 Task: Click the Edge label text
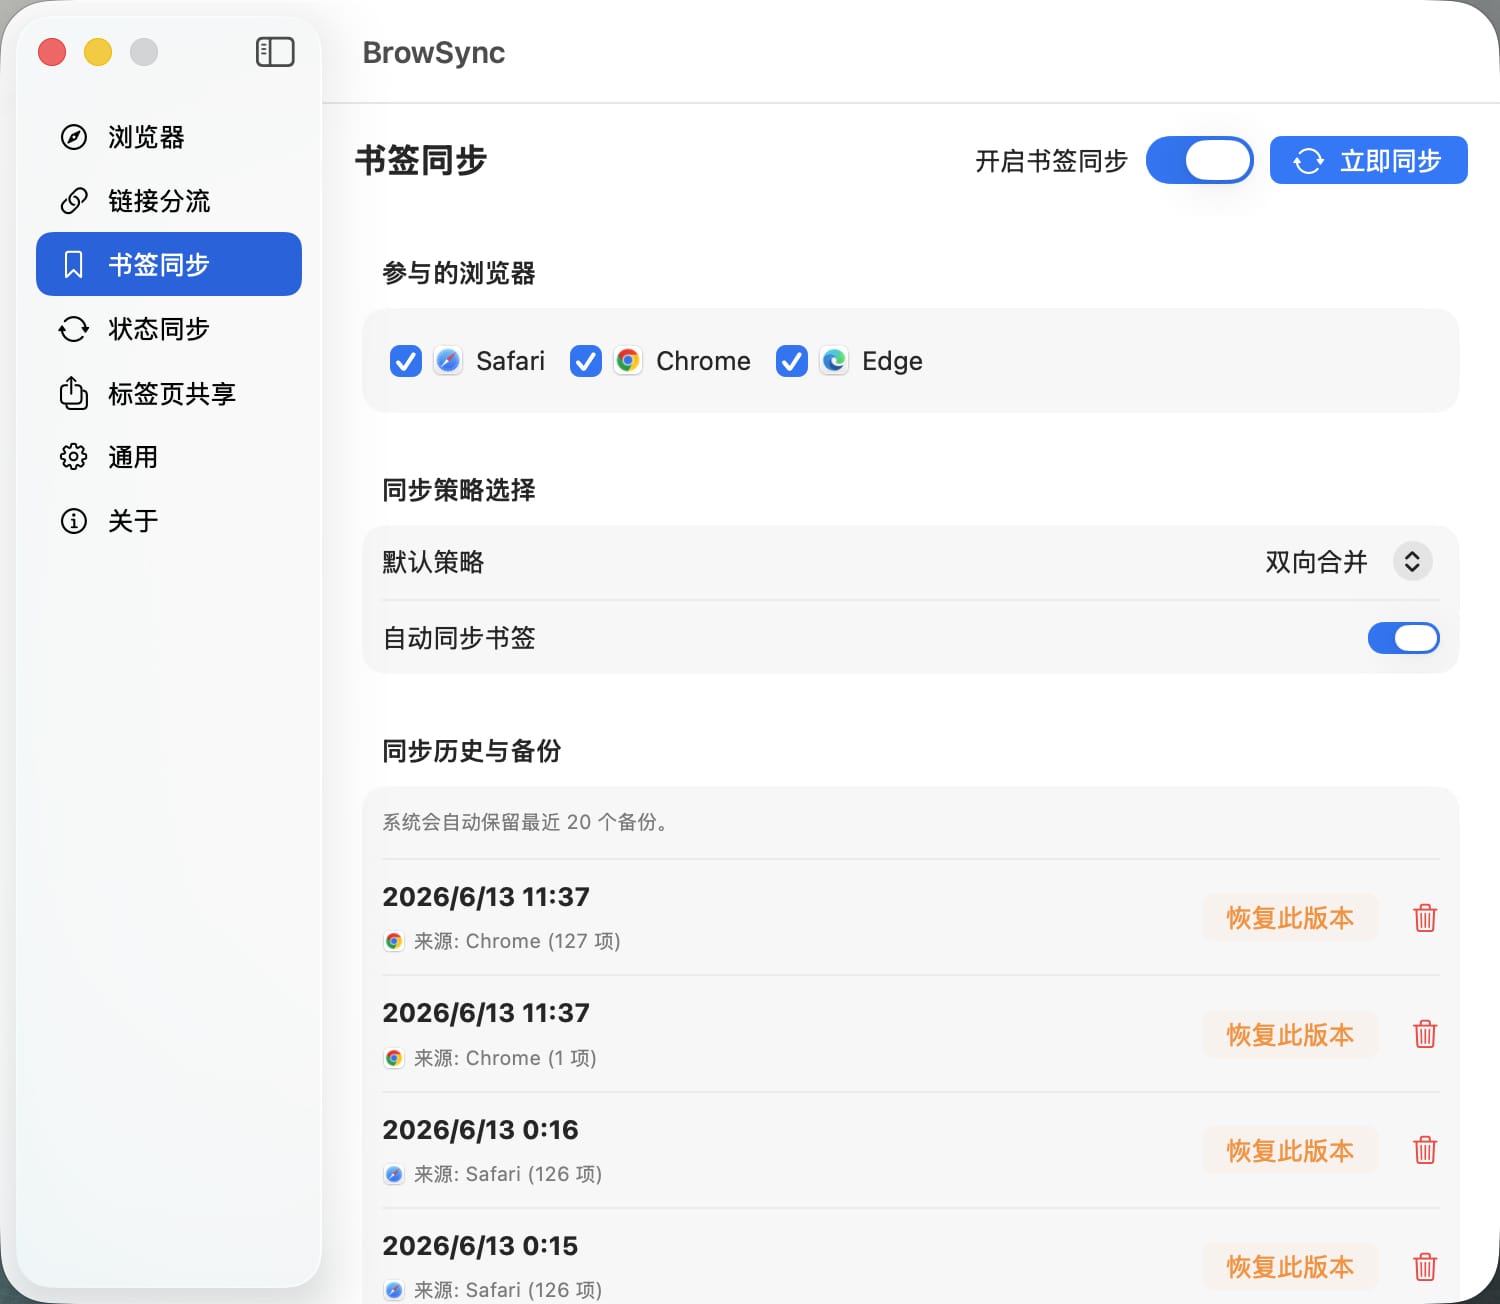pyautogui.click(x=892, y=361)
